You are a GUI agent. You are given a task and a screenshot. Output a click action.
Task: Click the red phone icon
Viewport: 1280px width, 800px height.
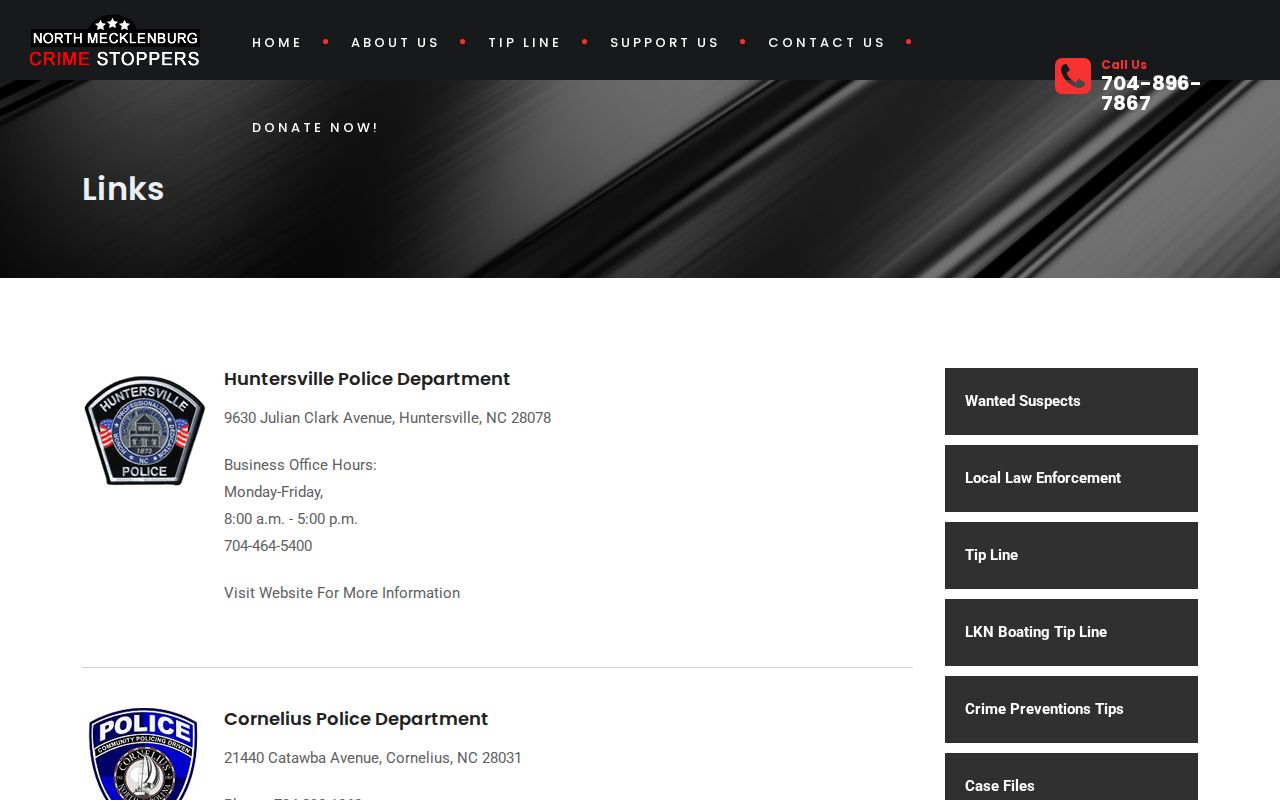[x=1073, y=76]
